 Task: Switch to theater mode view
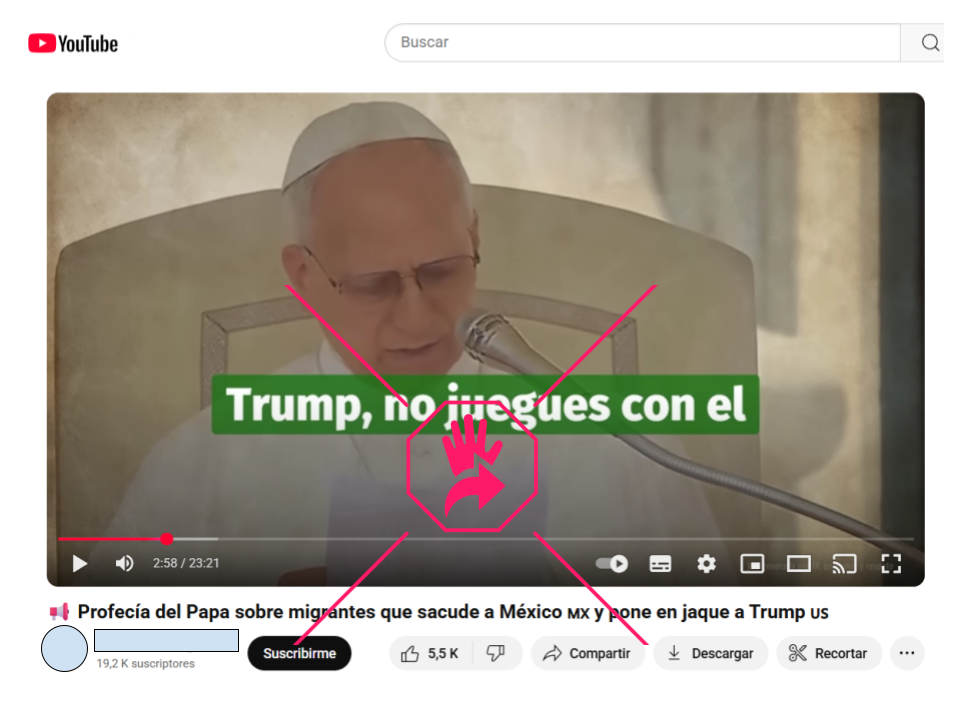(798, 564)
